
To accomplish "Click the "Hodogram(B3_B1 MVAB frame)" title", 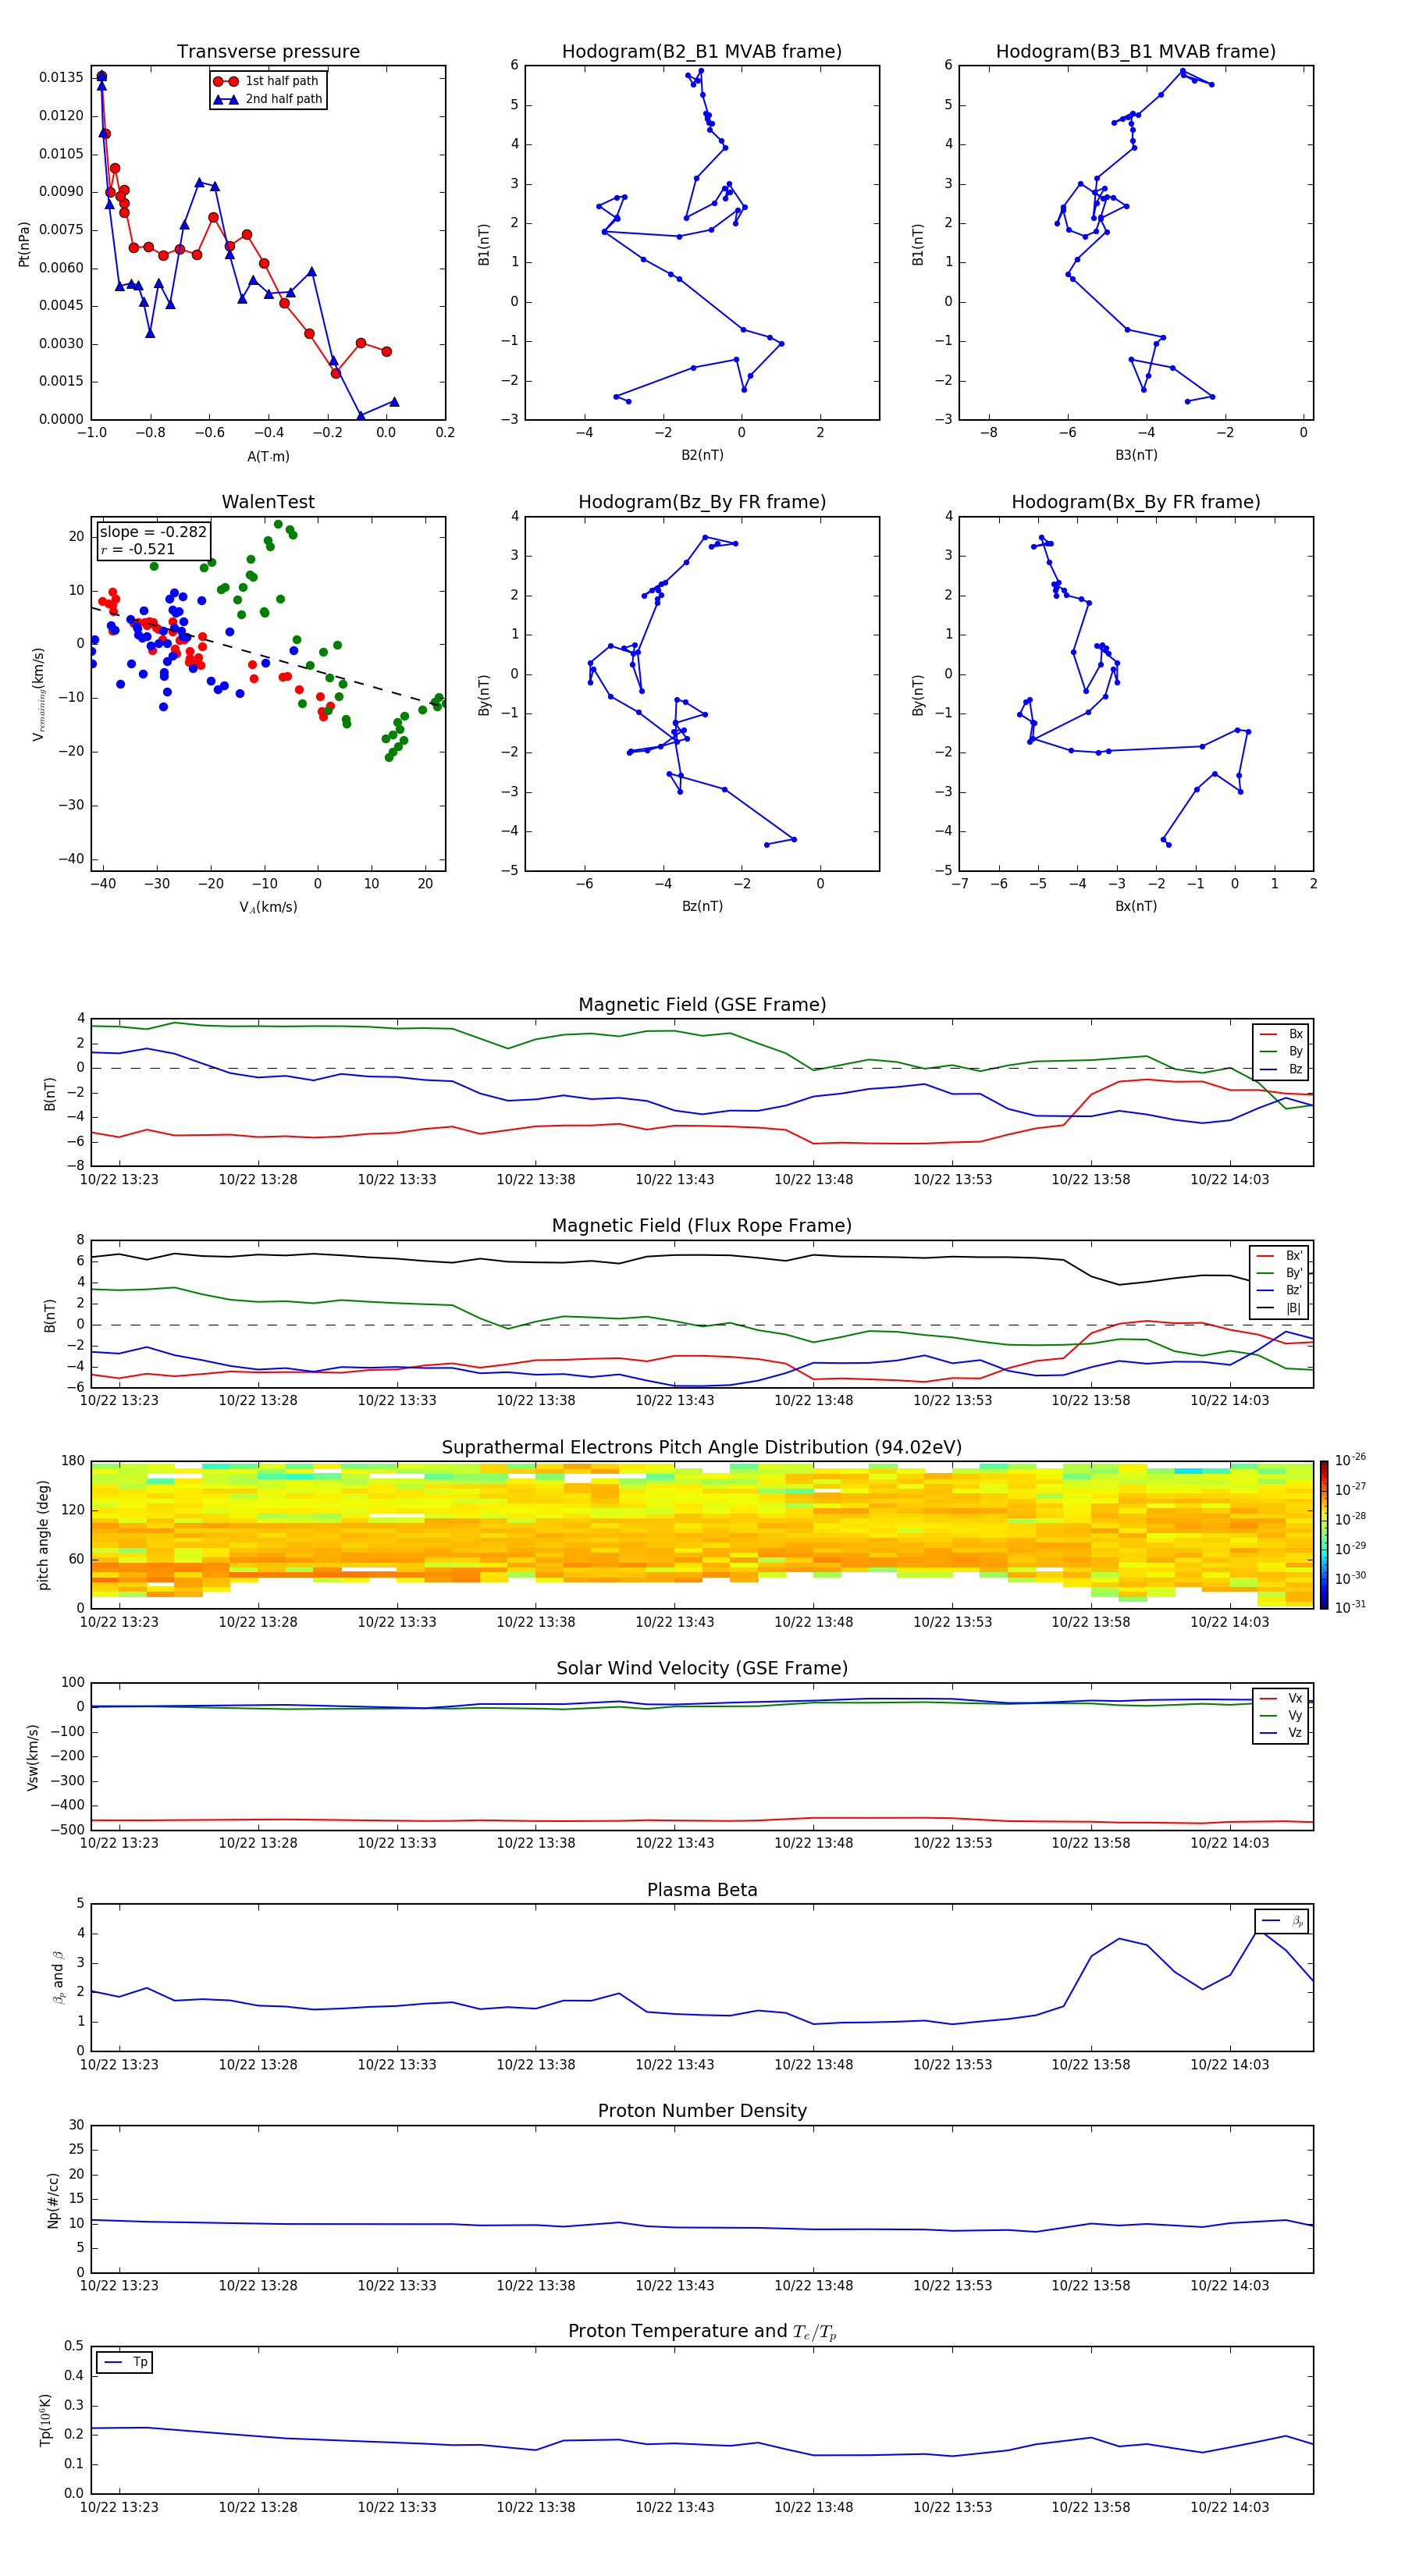I will 1136,52.
